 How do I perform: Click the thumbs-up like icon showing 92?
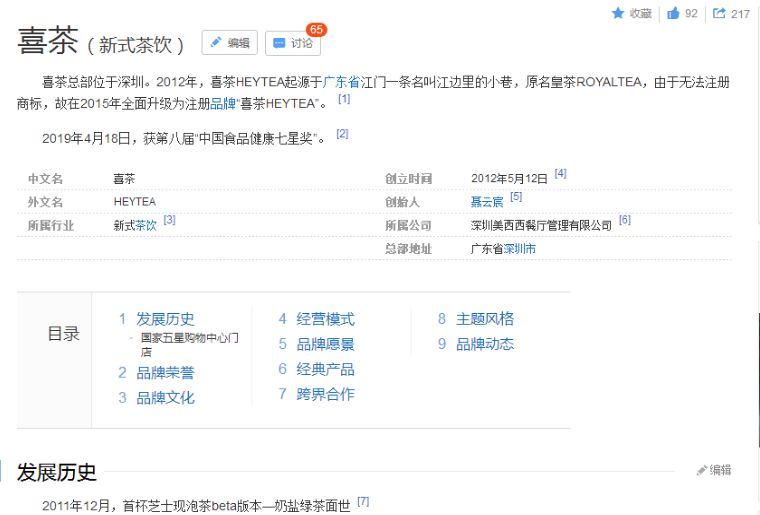click(x=673, y=13)
